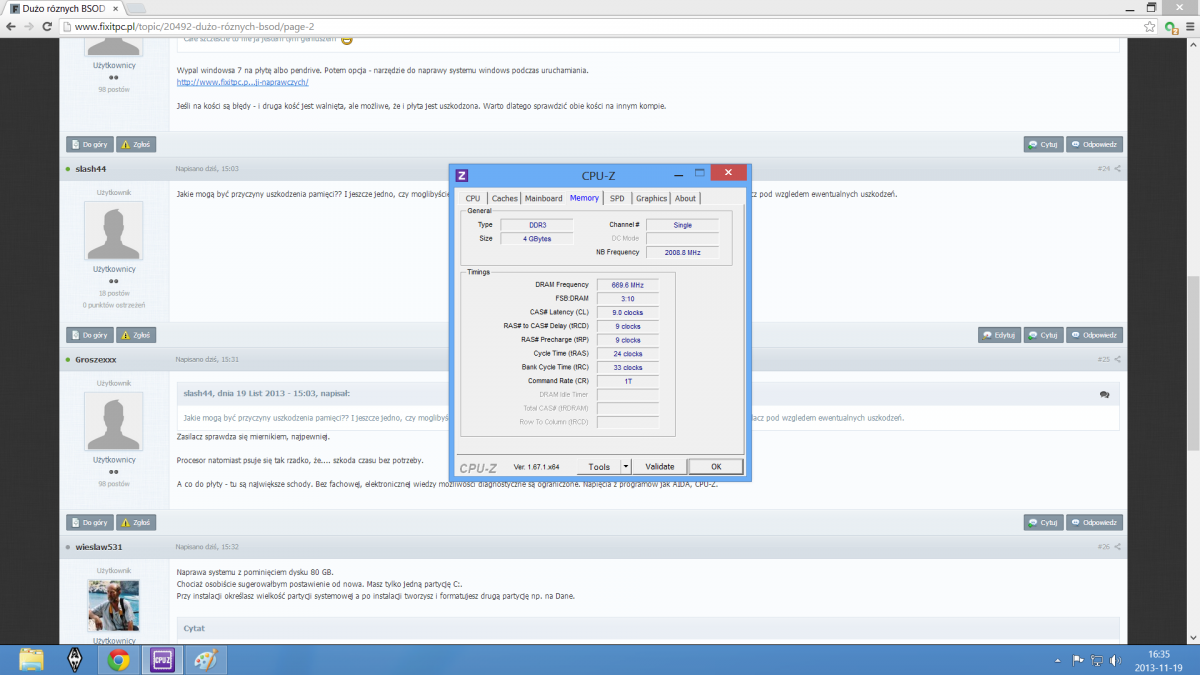Select the Mainboard tab
The width and height of the screenshot is (1200, 675).
544,198
